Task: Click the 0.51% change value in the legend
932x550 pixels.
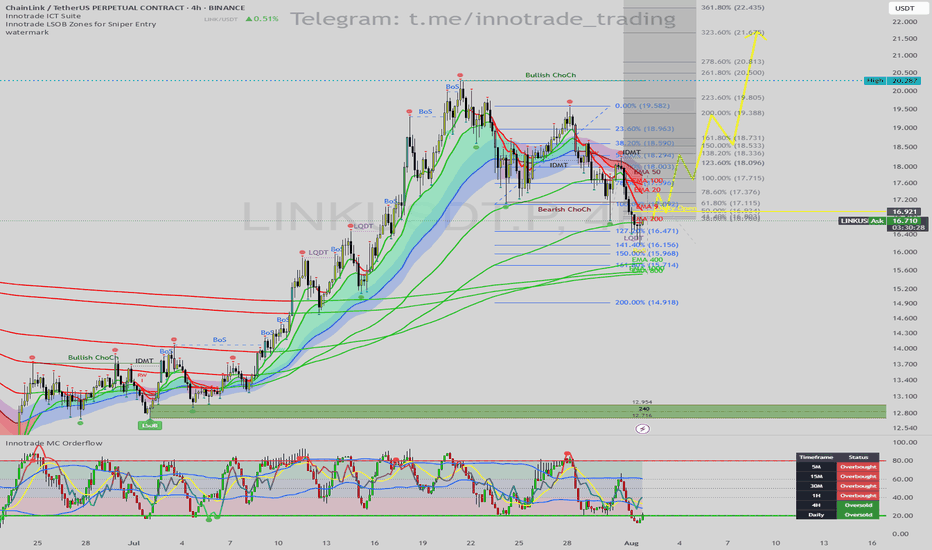Action: coord(266,19)
